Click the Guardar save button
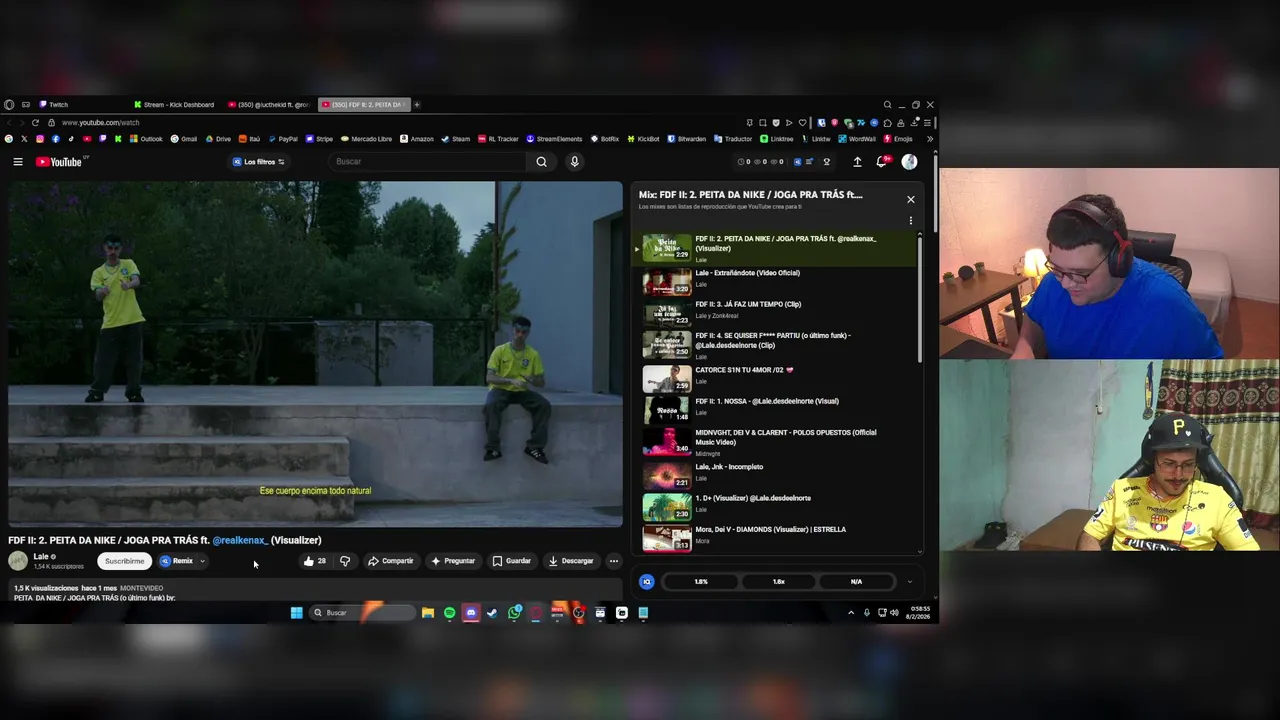 (x=511, y=561)
